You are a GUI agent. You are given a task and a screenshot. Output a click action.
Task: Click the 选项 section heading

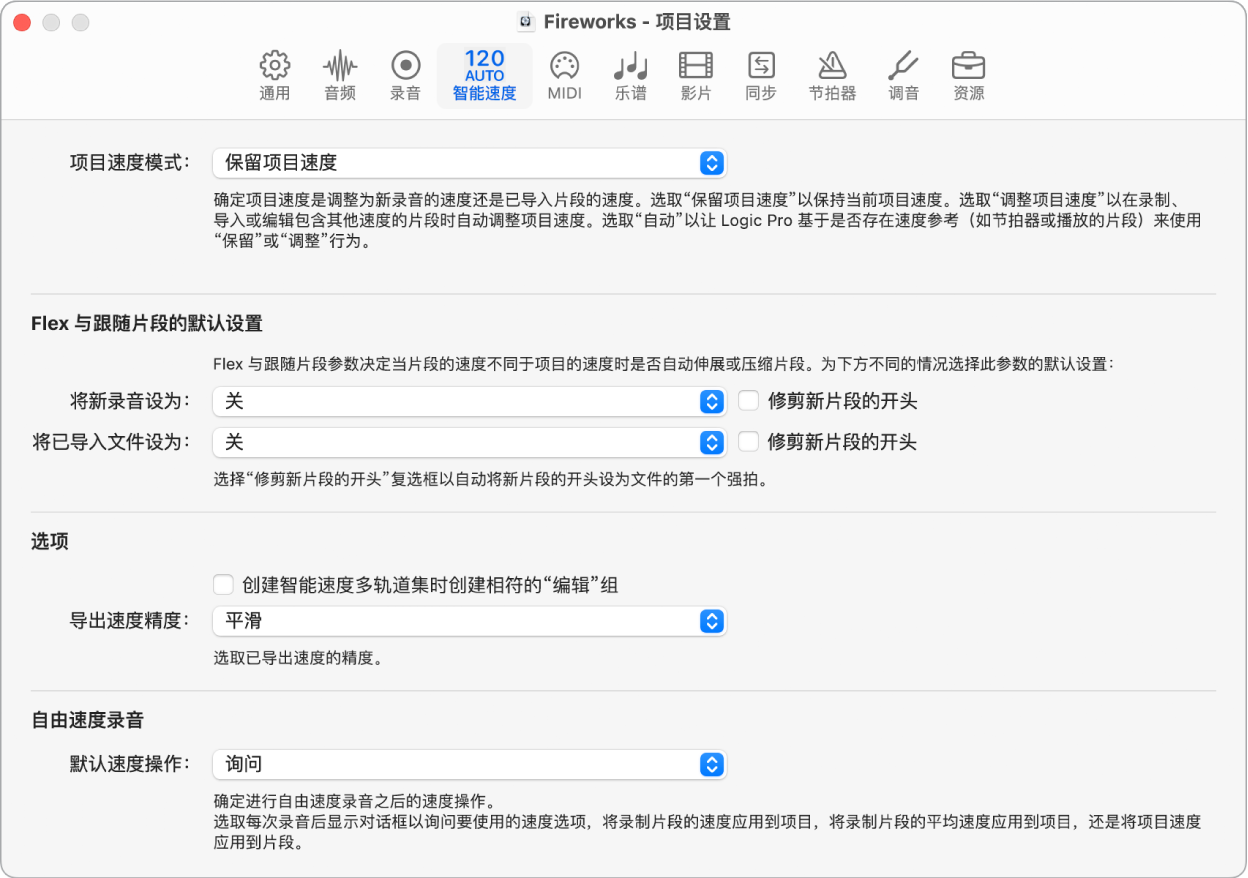coord(49,542)
